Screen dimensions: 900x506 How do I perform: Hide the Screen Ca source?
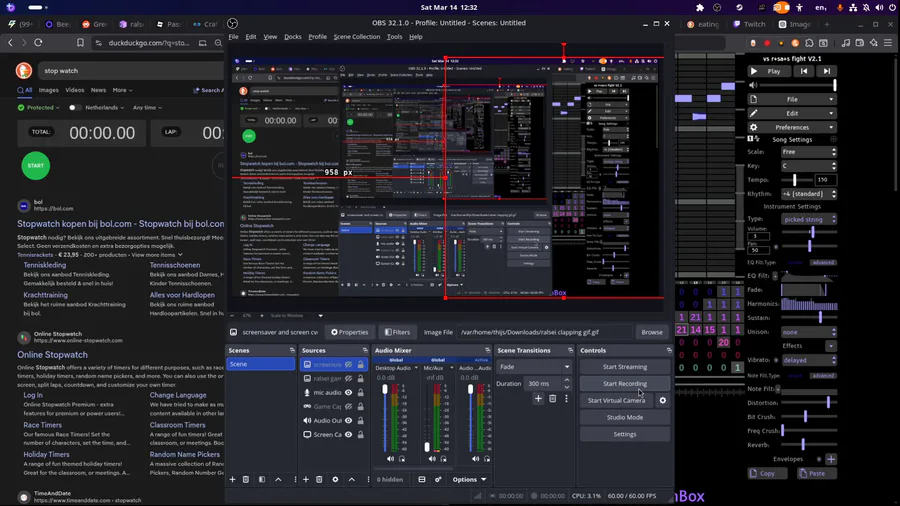(x=348, y=435)
